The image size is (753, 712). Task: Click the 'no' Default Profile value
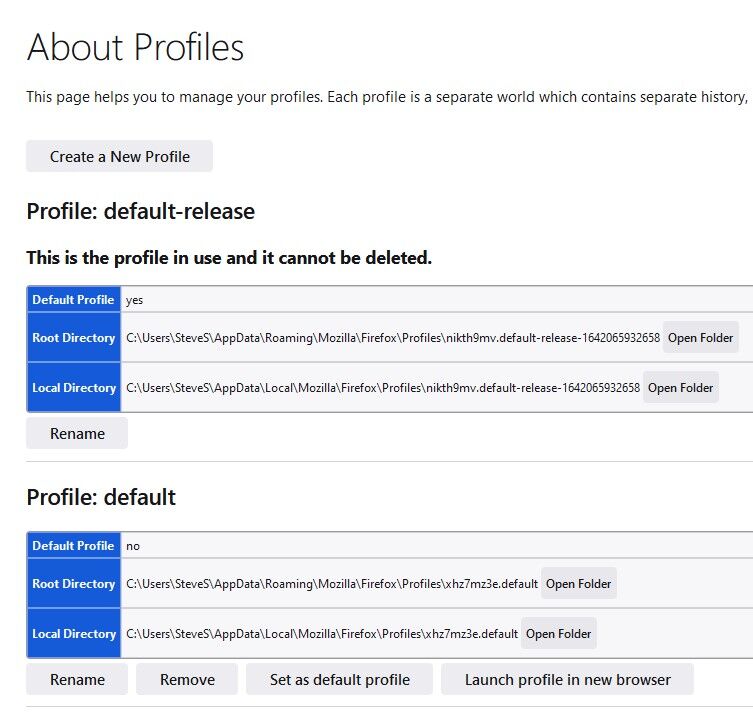click(x=133, y=546)
